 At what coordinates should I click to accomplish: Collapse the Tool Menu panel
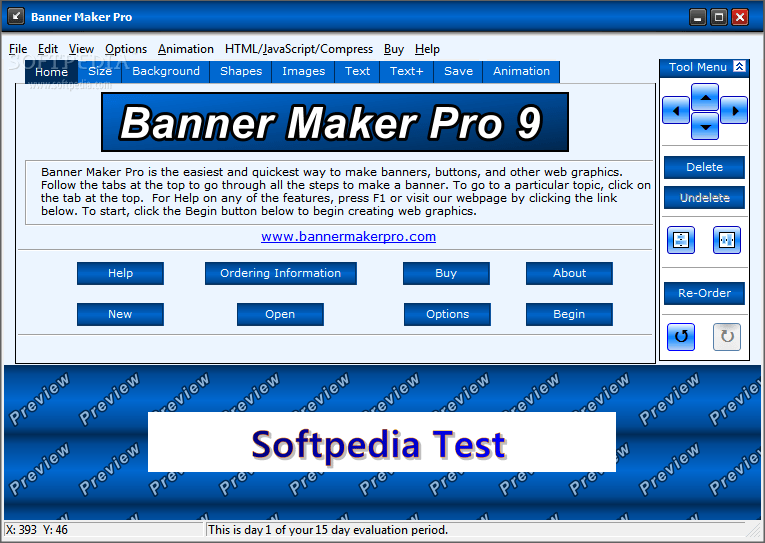point(740,67)
